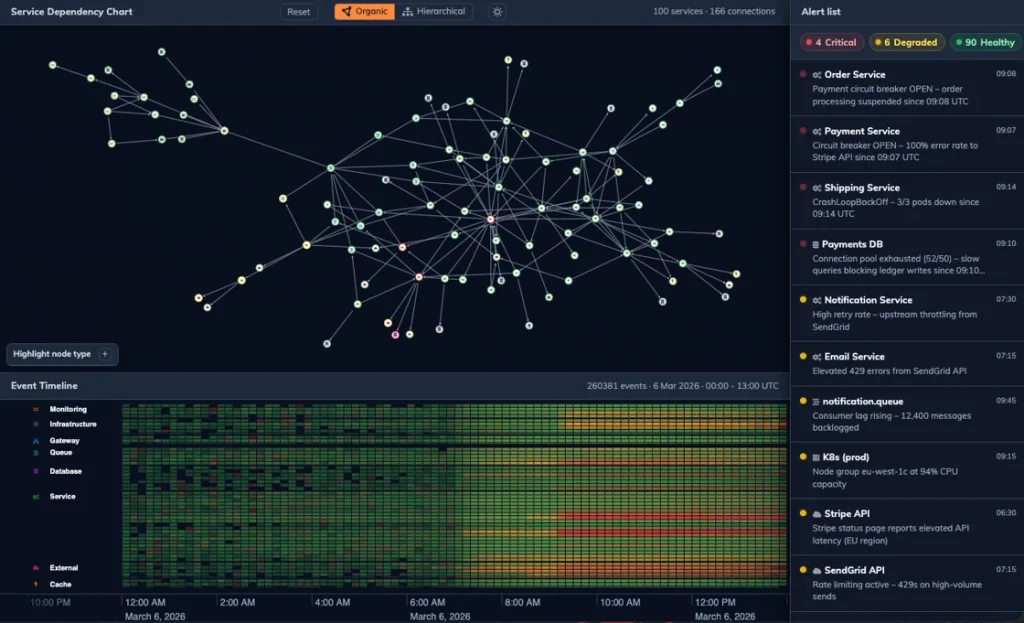Click the Stripe API cloud icon

[816, 515]
